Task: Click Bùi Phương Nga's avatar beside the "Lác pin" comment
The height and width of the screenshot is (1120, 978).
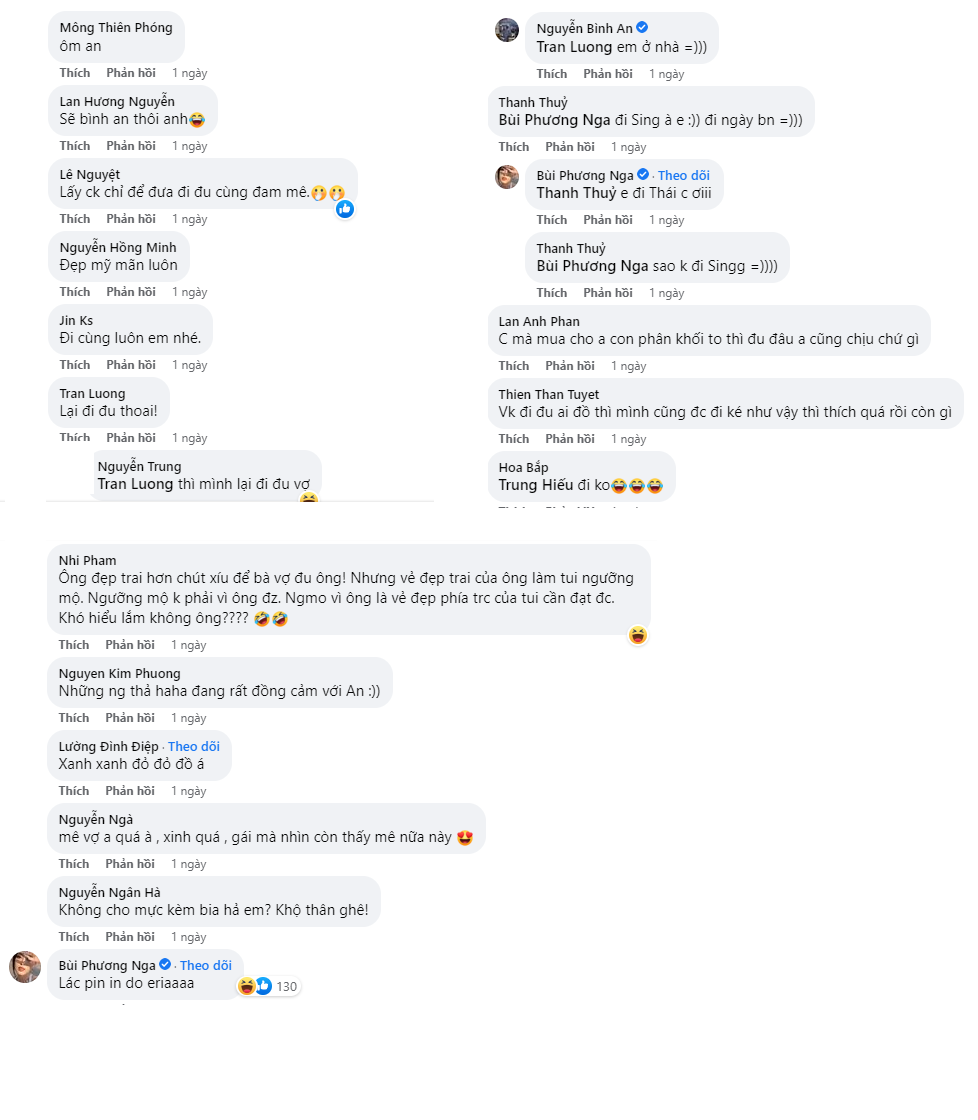Action: coord(25,967)
